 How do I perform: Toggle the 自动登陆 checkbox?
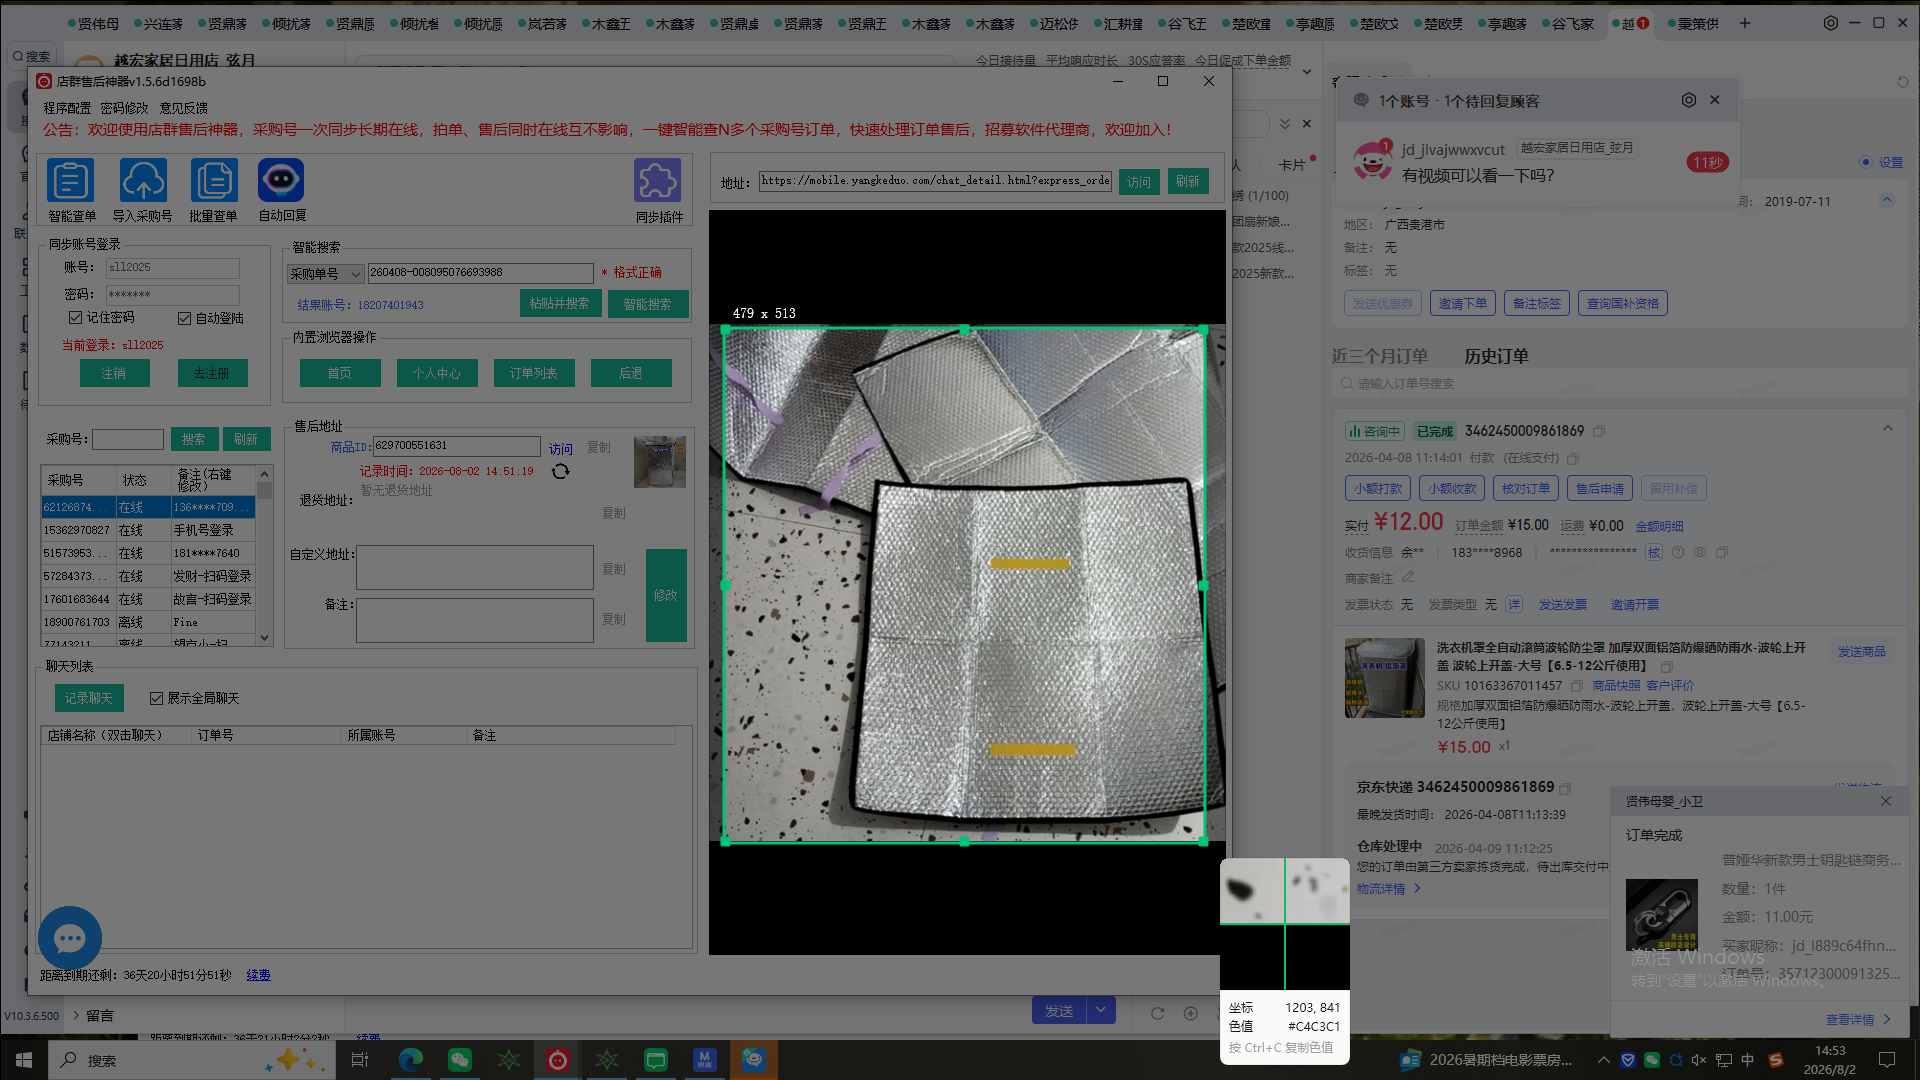tap(184, 318)
